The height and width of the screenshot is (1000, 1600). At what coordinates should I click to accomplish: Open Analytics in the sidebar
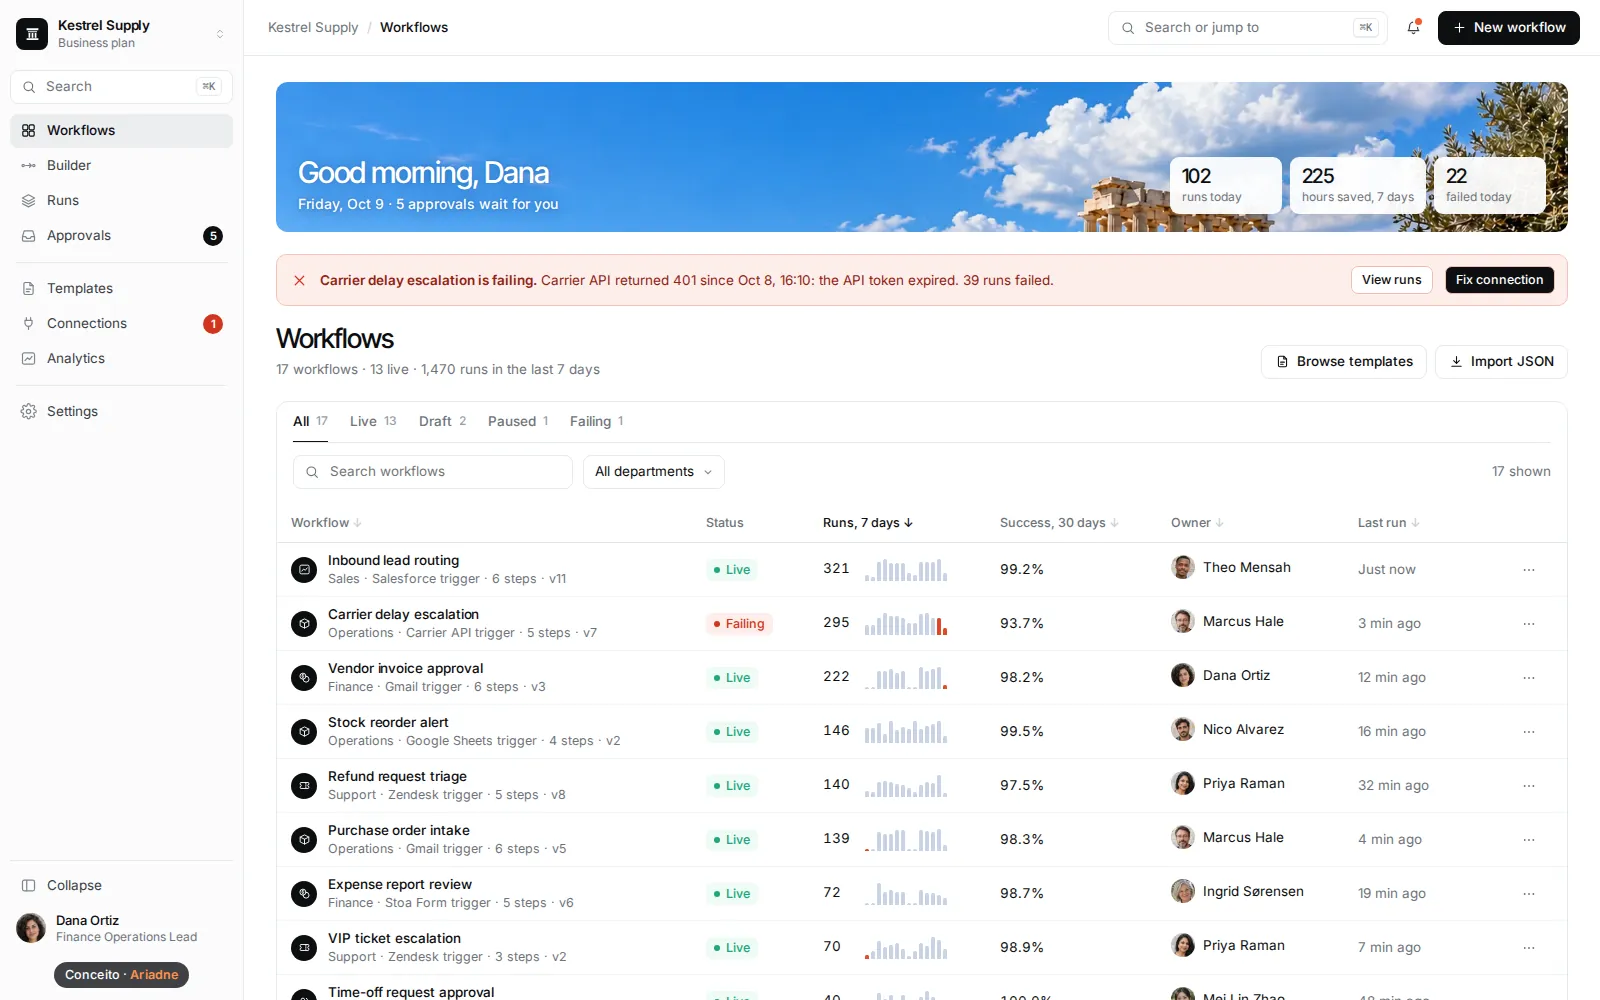(x=121, y=359)
